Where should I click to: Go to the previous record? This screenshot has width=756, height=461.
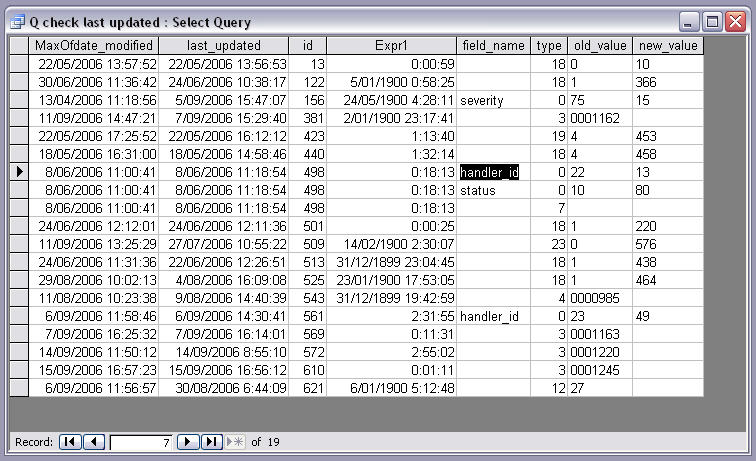coord(94,441)
